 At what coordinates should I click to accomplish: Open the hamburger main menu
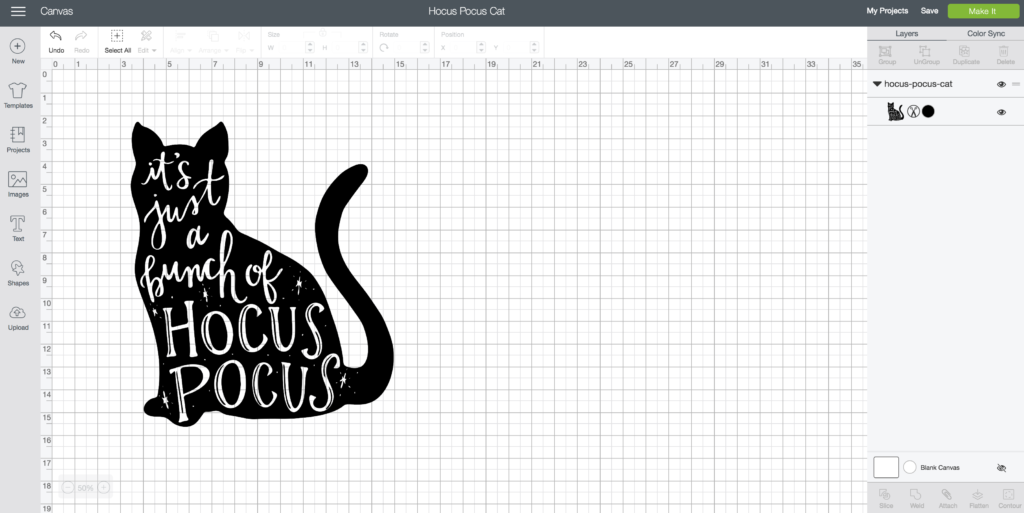[18, 11]
